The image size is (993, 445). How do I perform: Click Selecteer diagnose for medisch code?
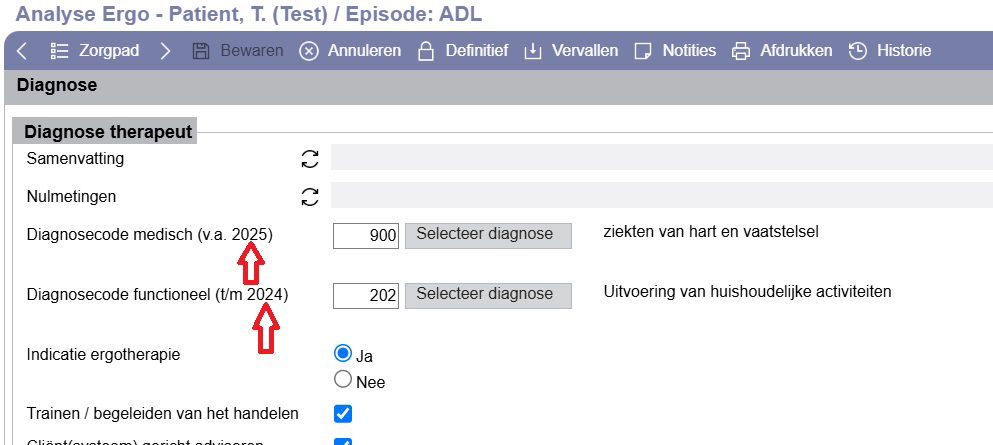pyautogui.click(x=488, y=235)
